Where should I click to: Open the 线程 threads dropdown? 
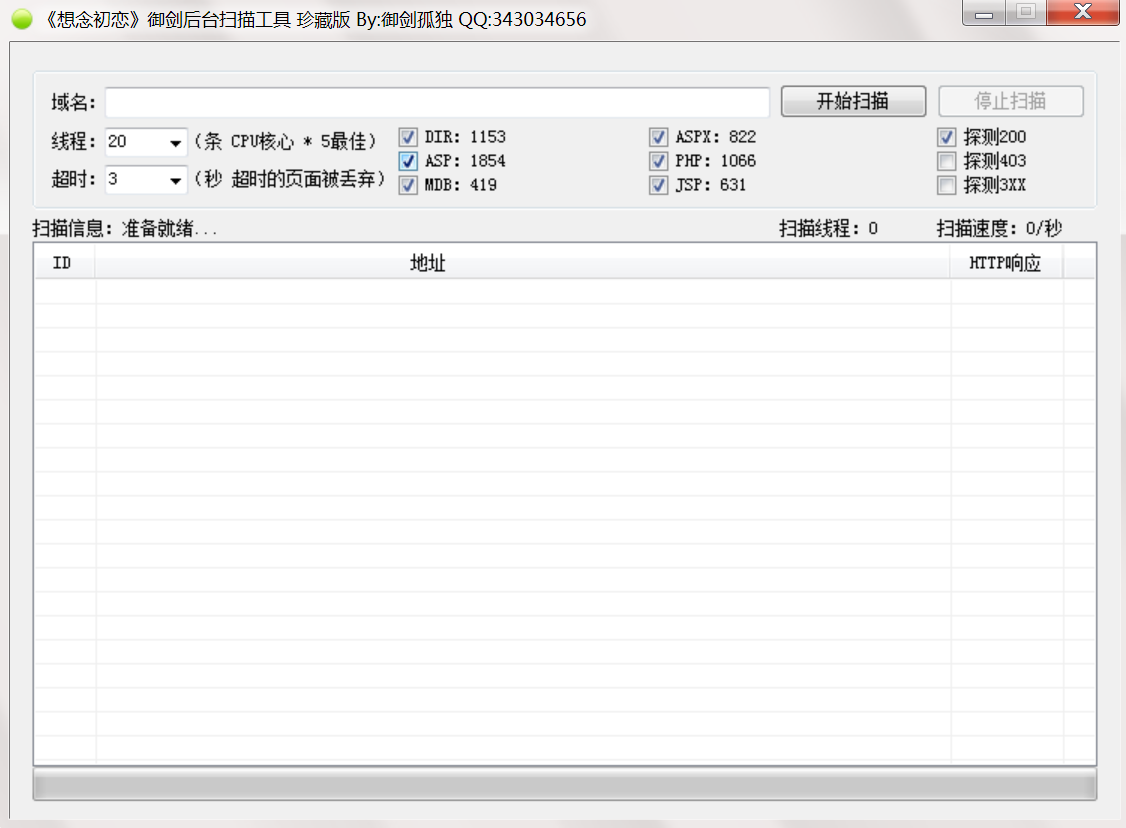(x=175, y=142)
